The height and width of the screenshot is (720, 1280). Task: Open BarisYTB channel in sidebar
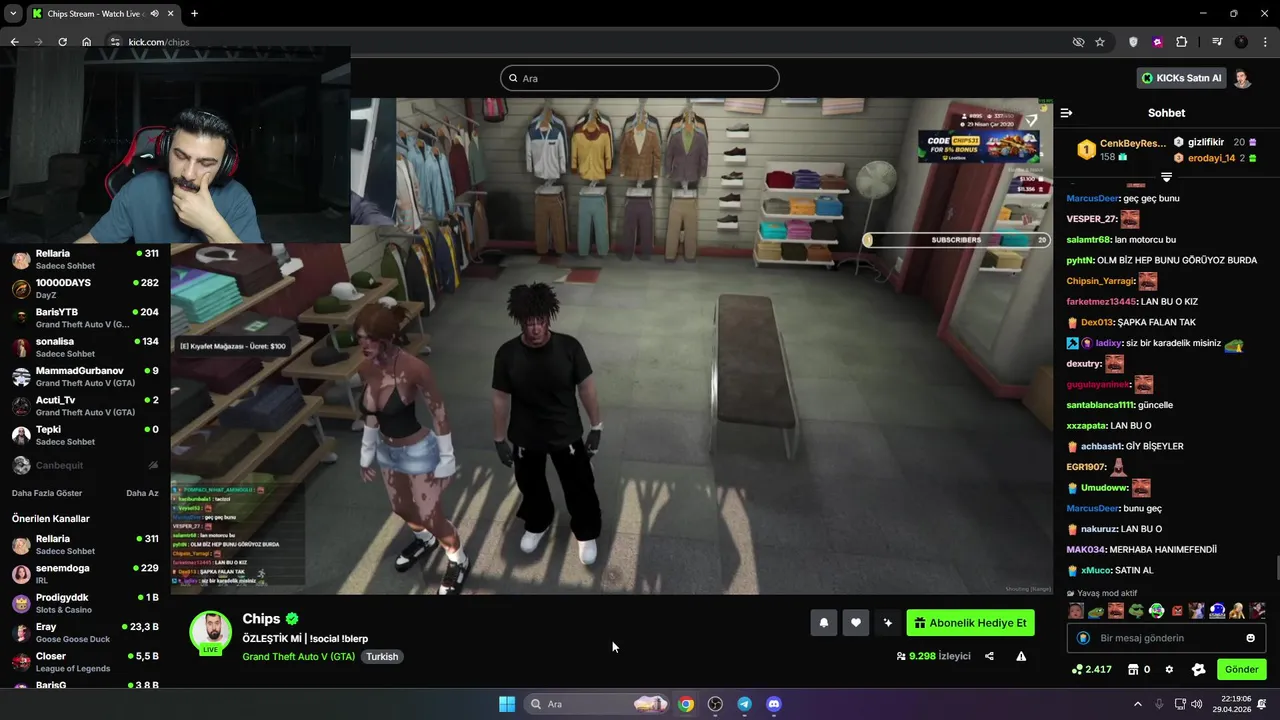click(x=85, y=318)
